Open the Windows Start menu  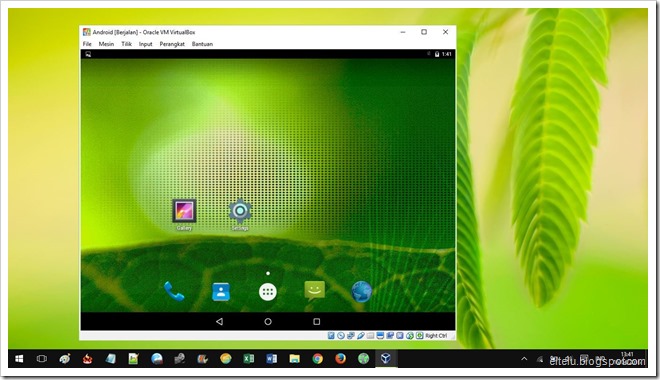[19, 359]
